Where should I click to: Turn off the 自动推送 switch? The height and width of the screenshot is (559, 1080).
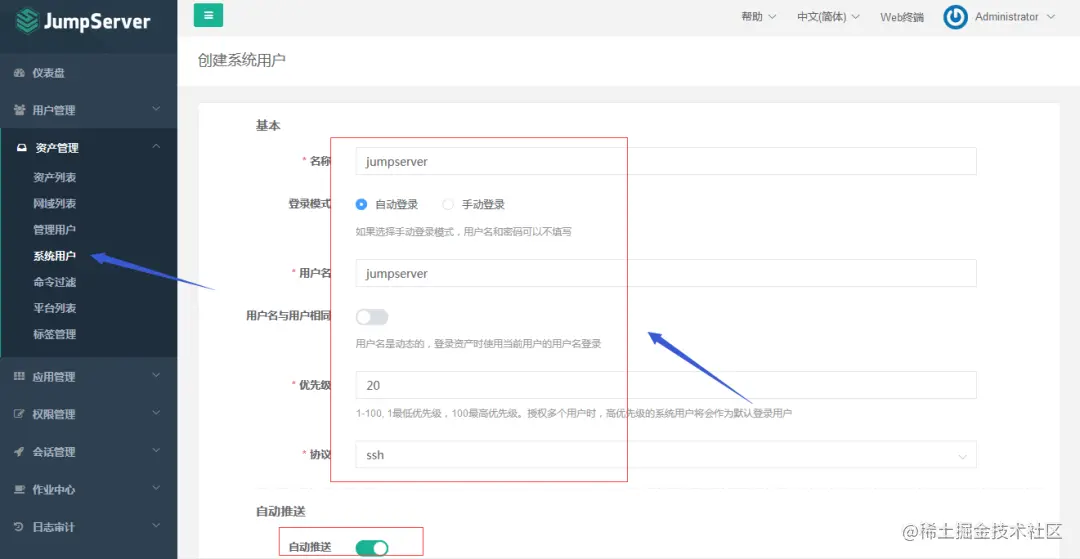372,548
